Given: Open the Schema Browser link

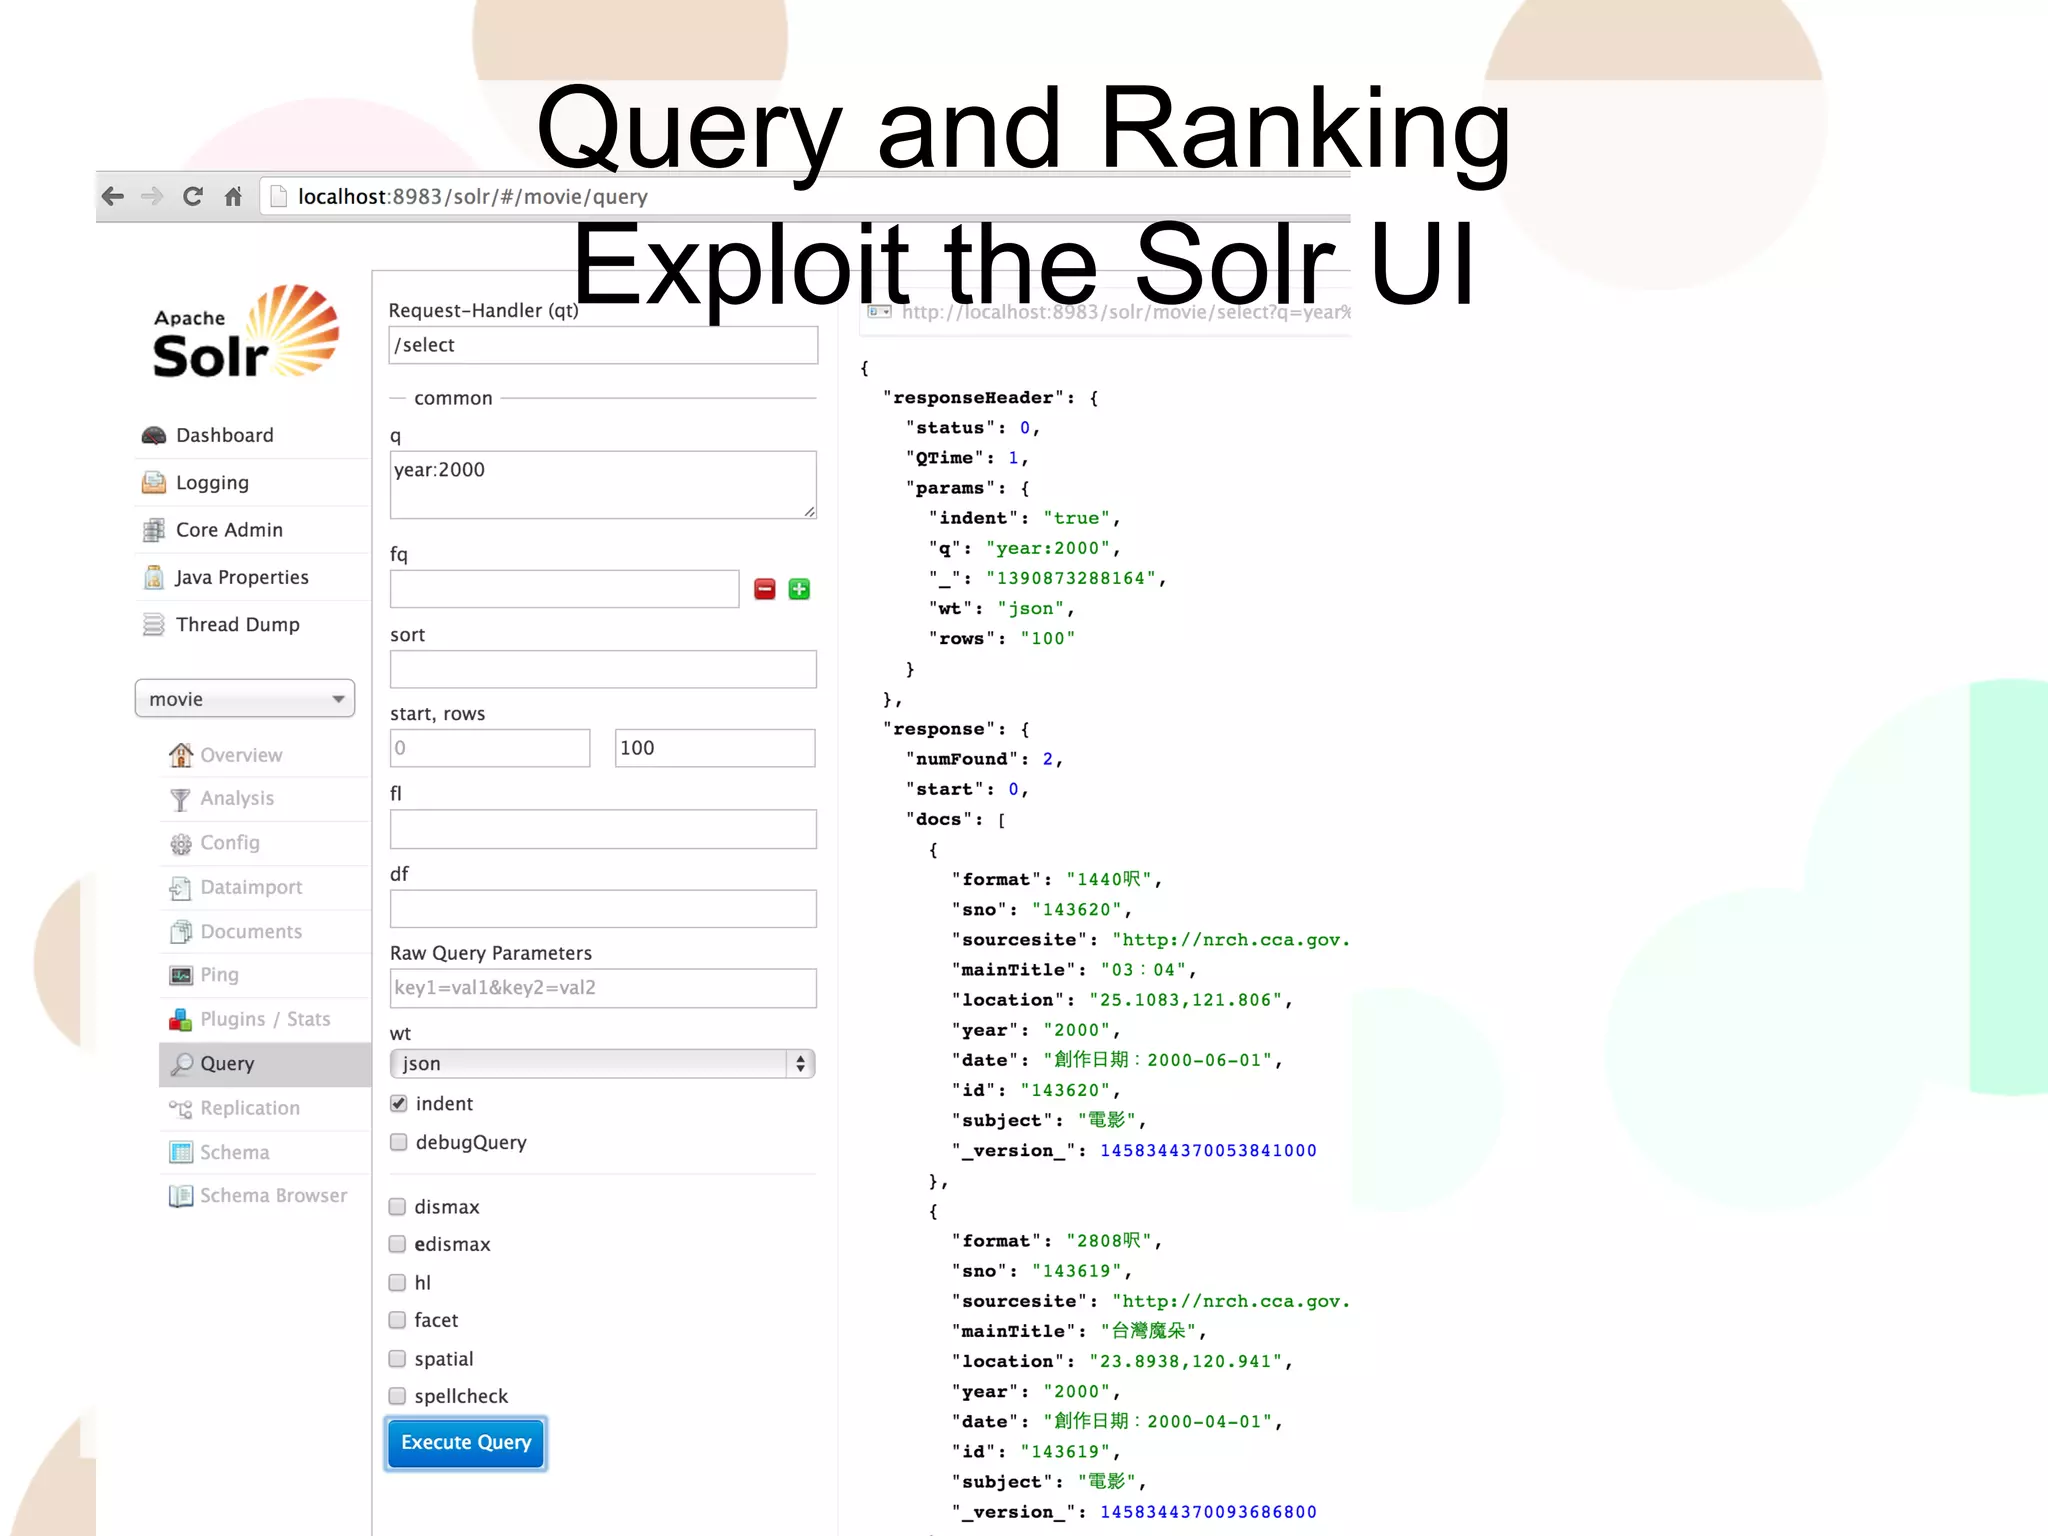Looking at the screenshot, I should pos(273,1196).
